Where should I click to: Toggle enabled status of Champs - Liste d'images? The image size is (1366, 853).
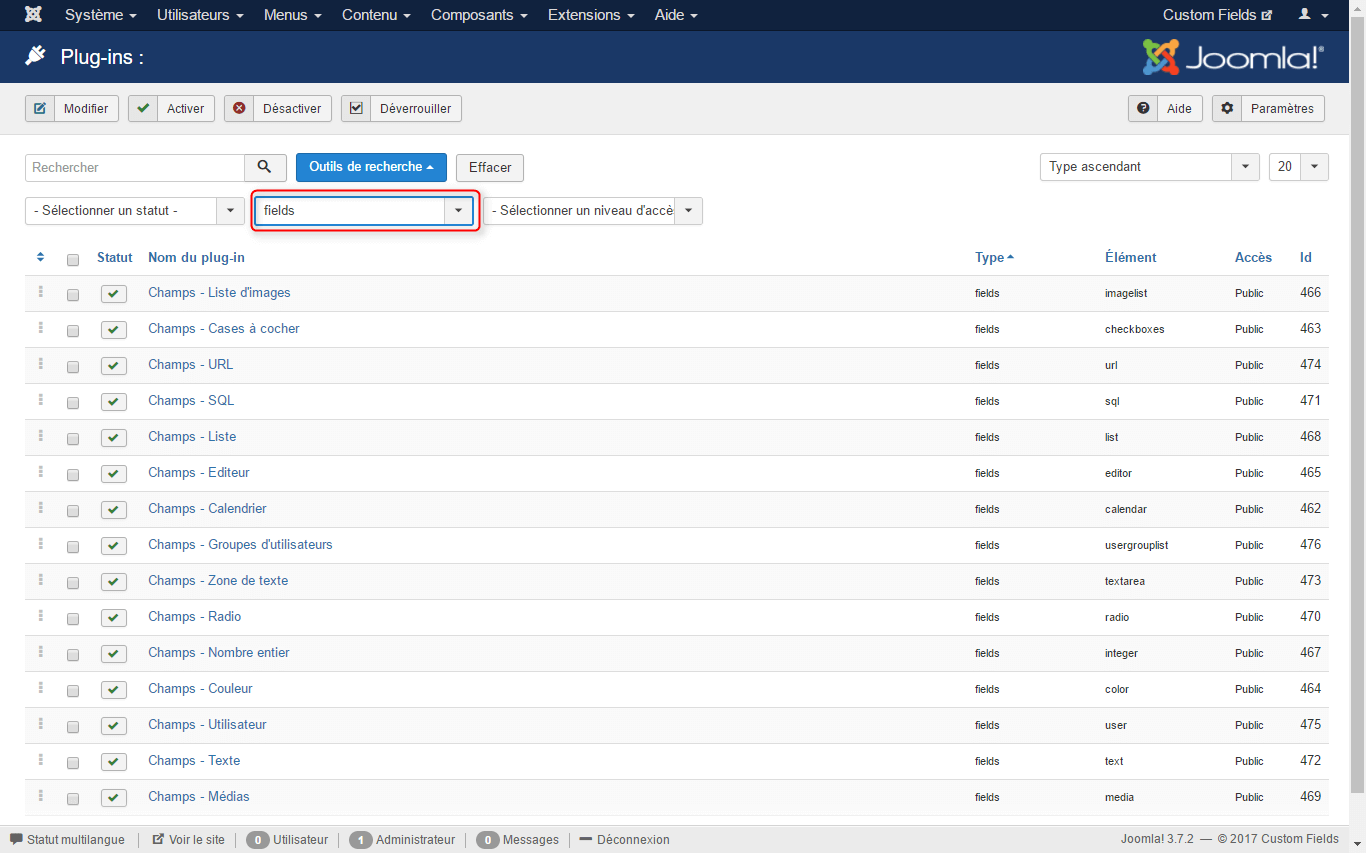tap(114, 294)
